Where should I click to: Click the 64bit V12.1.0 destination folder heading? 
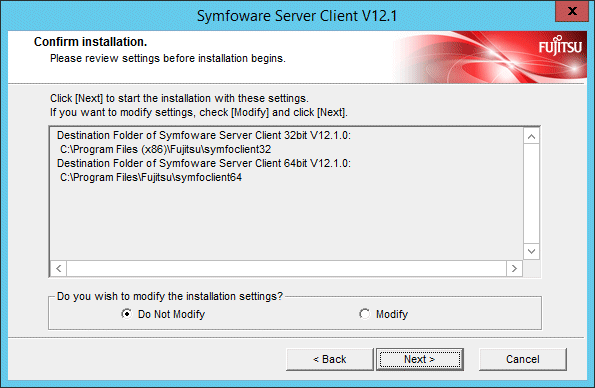[x=204, y=163]
